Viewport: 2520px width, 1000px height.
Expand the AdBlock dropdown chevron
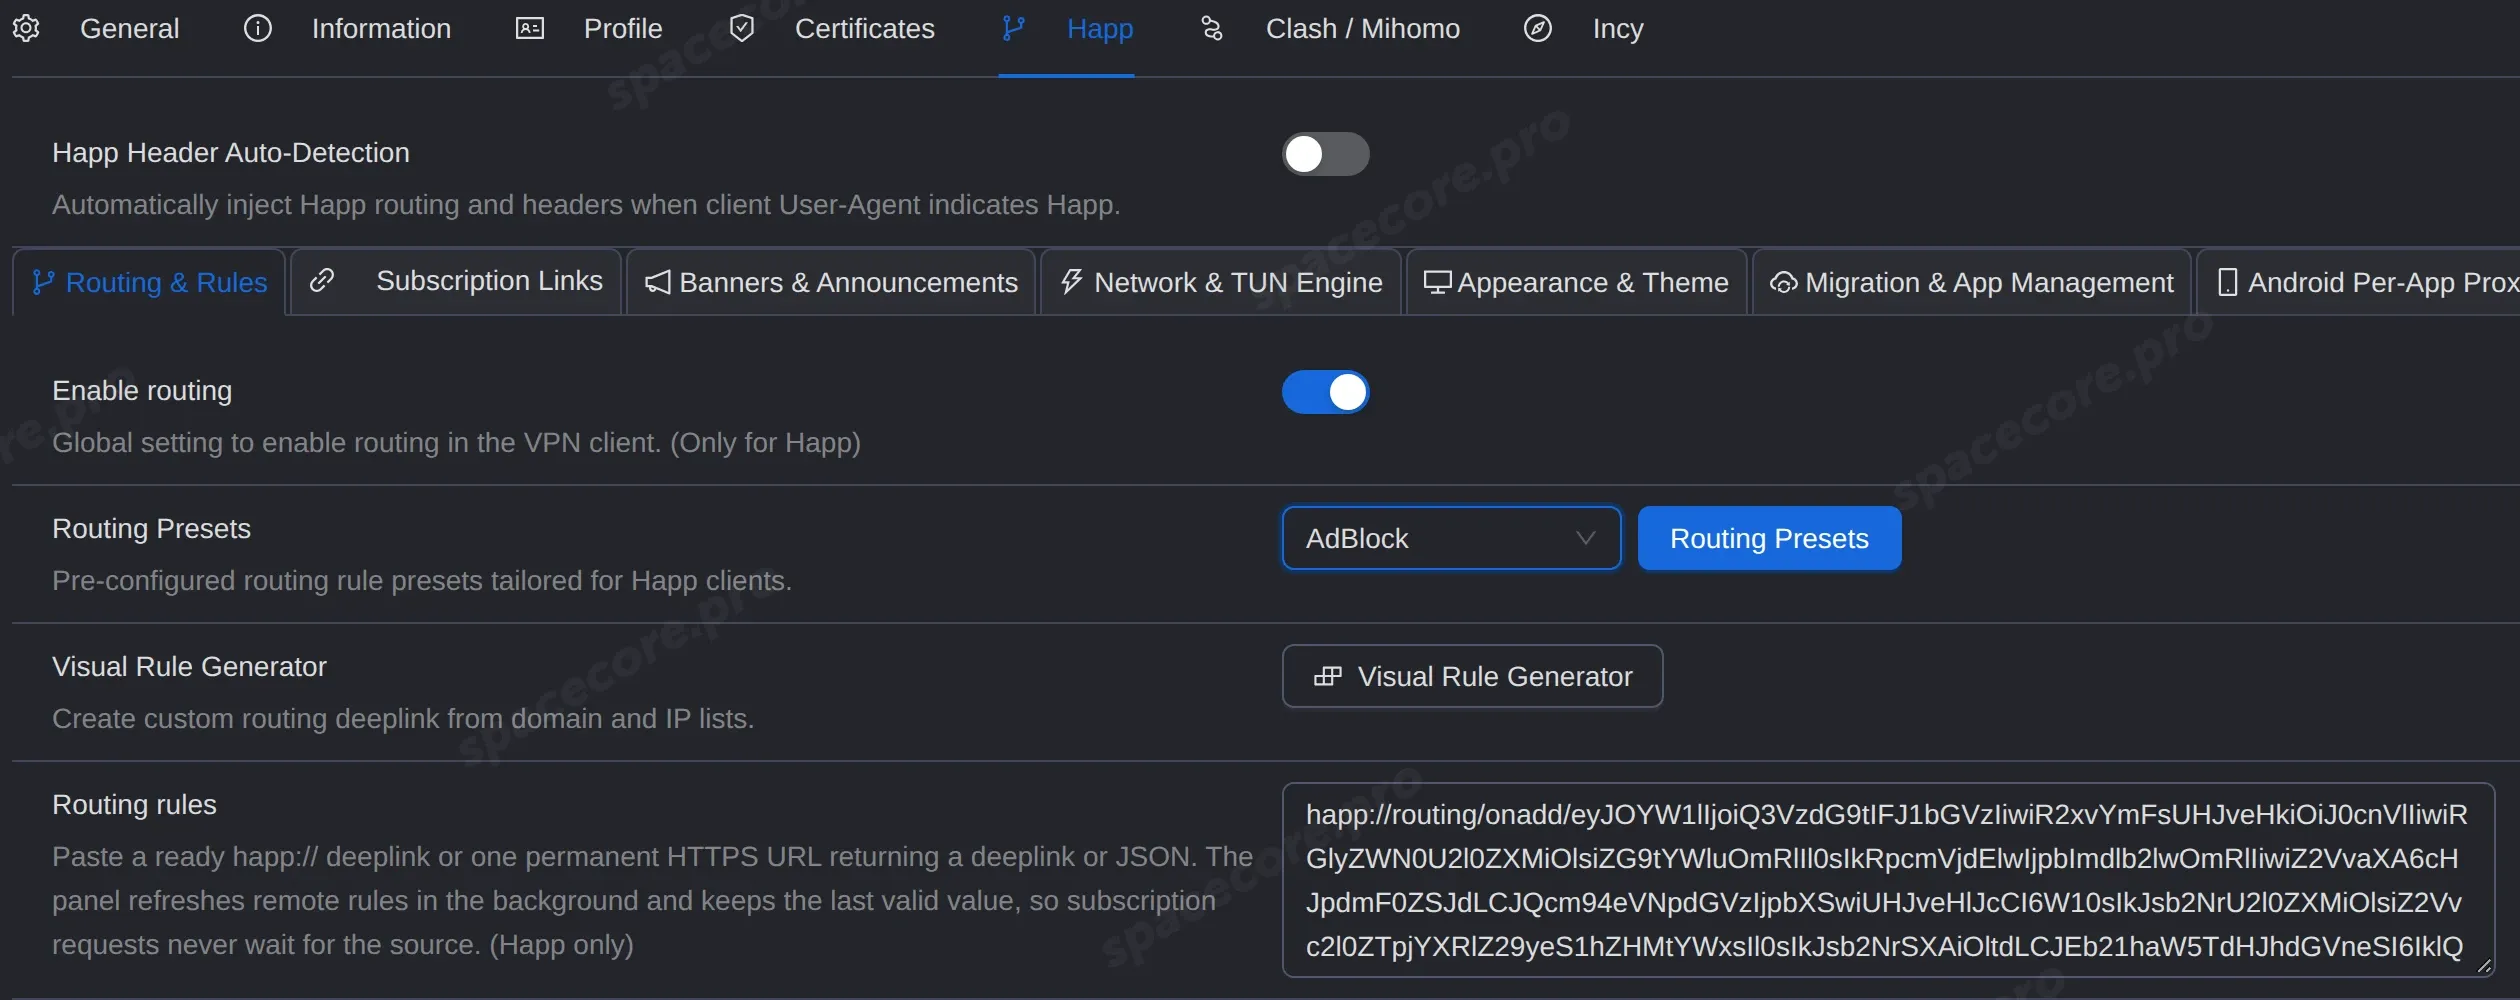(x=1585, y=538)
